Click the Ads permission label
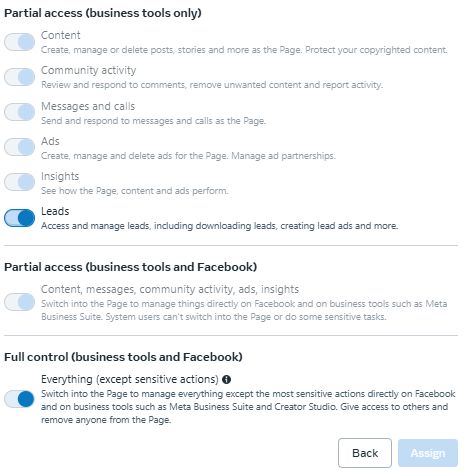This screenshot has height=471, width=466. tap(50, 141)
